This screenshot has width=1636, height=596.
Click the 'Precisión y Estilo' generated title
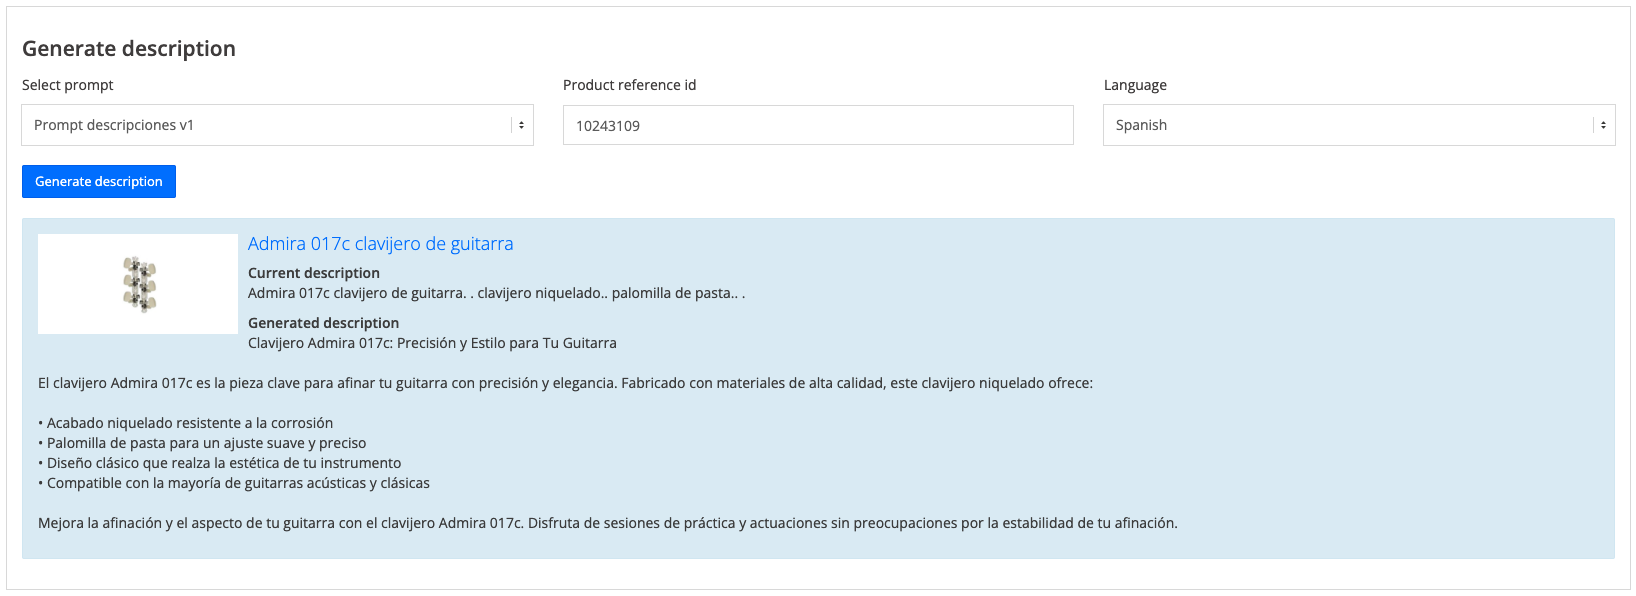(432, 343)
